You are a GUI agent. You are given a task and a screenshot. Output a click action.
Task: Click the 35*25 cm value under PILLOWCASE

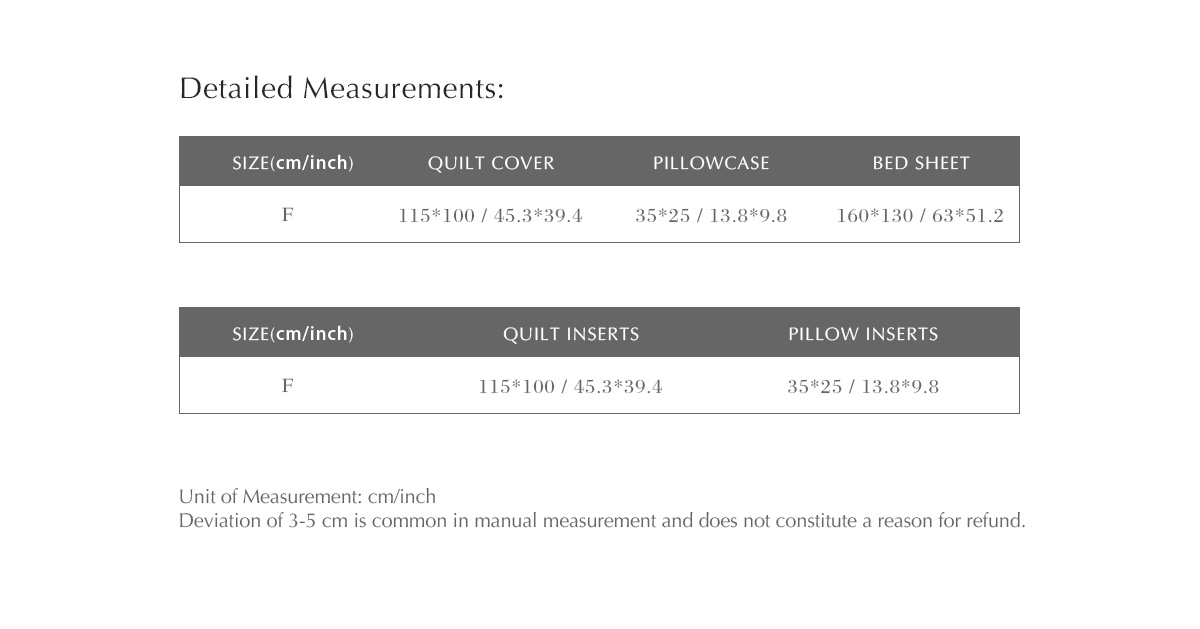(x=662, y=216)
